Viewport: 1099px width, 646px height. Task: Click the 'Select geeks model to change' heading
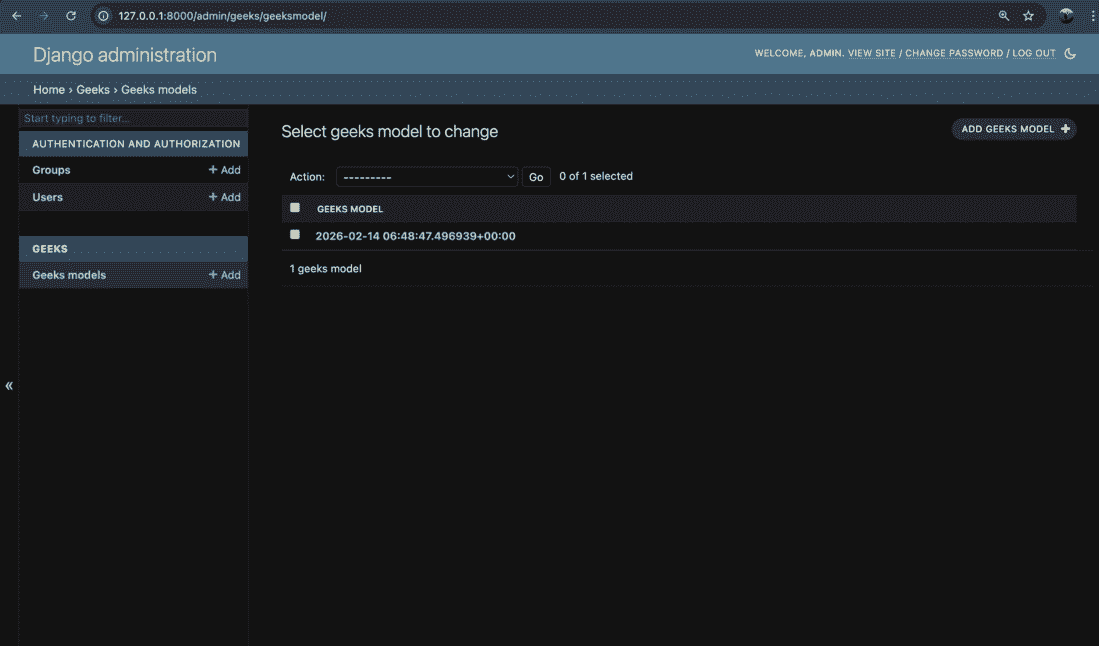390,132
